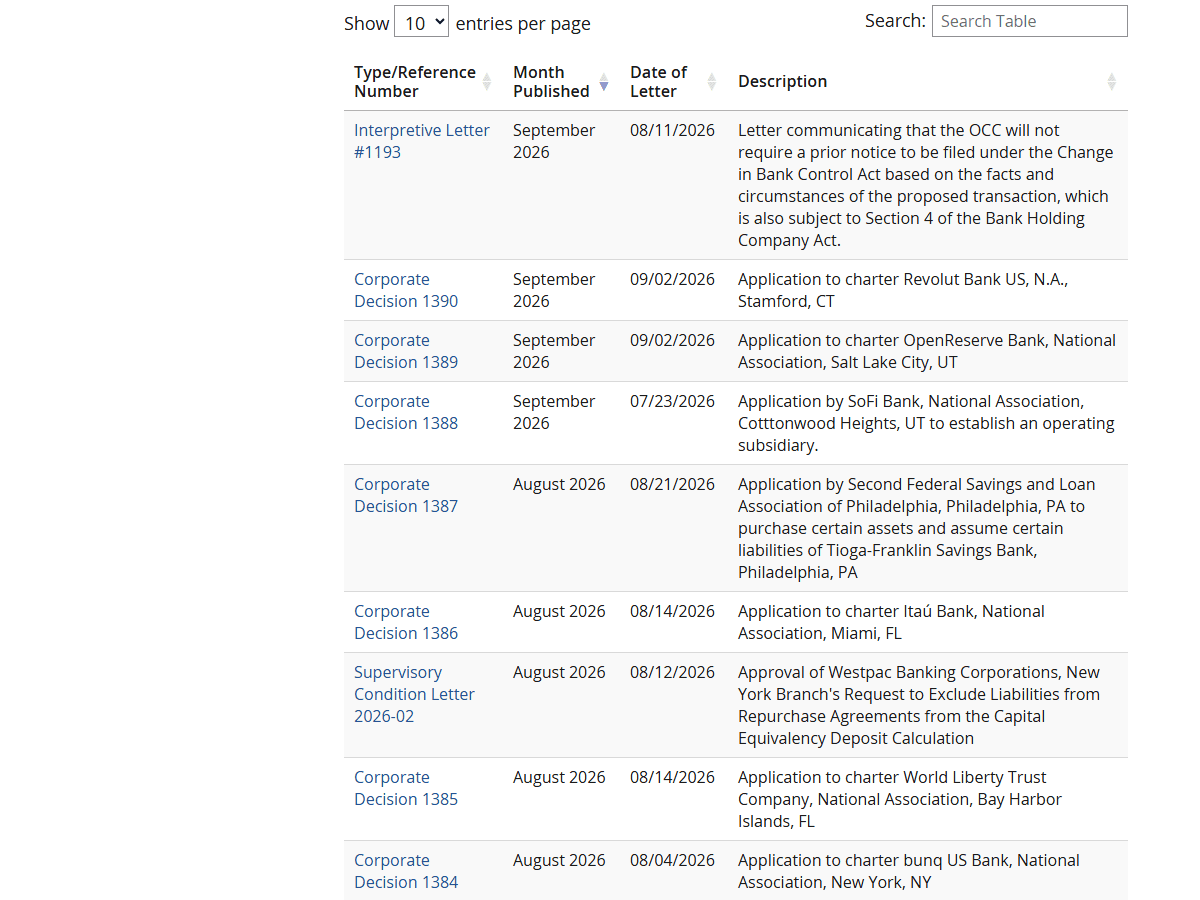Sort by Date of Letter column arrows

712,82
